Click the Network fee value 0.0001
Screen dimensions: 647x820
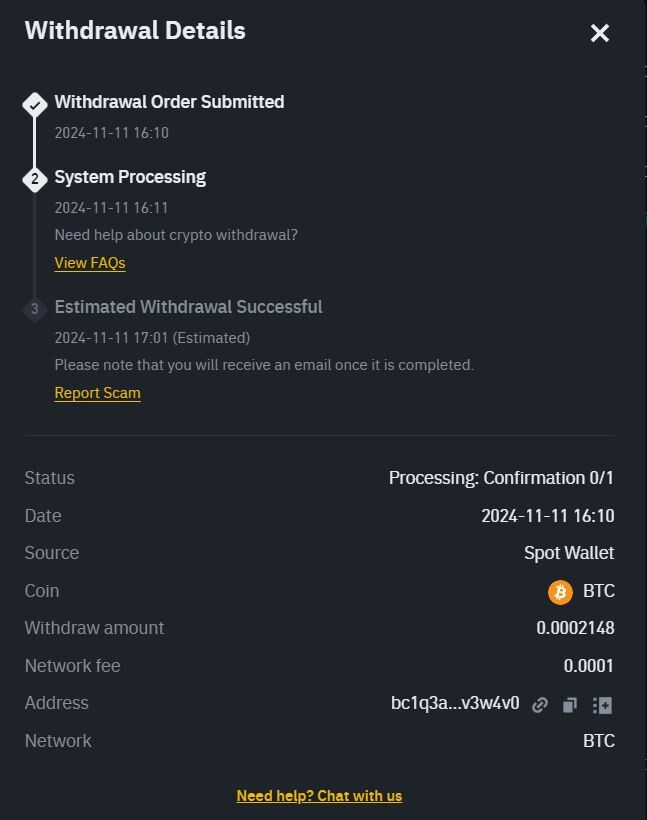(x=588, y=666)
